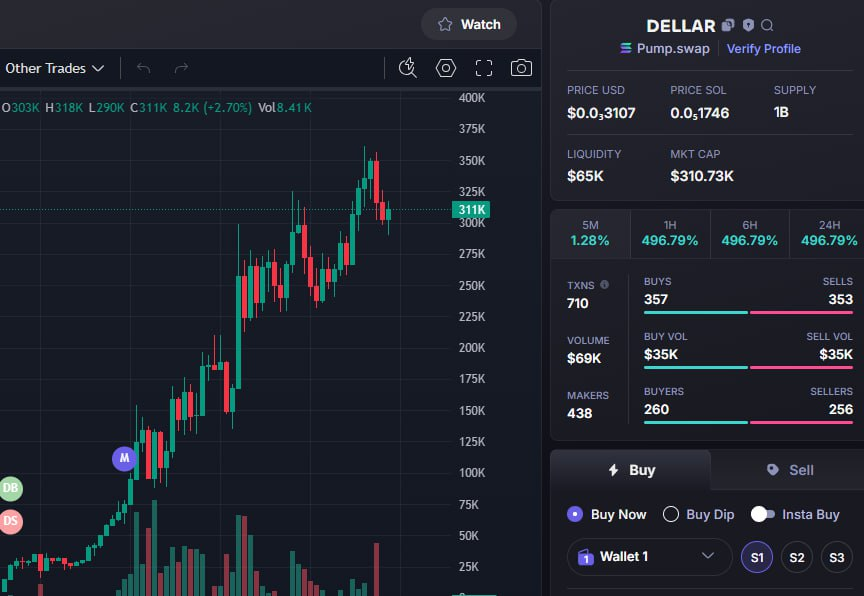864x596 pixels.
Task: Toggle fullscreen chart mode icon
Action: pos(484,68)
